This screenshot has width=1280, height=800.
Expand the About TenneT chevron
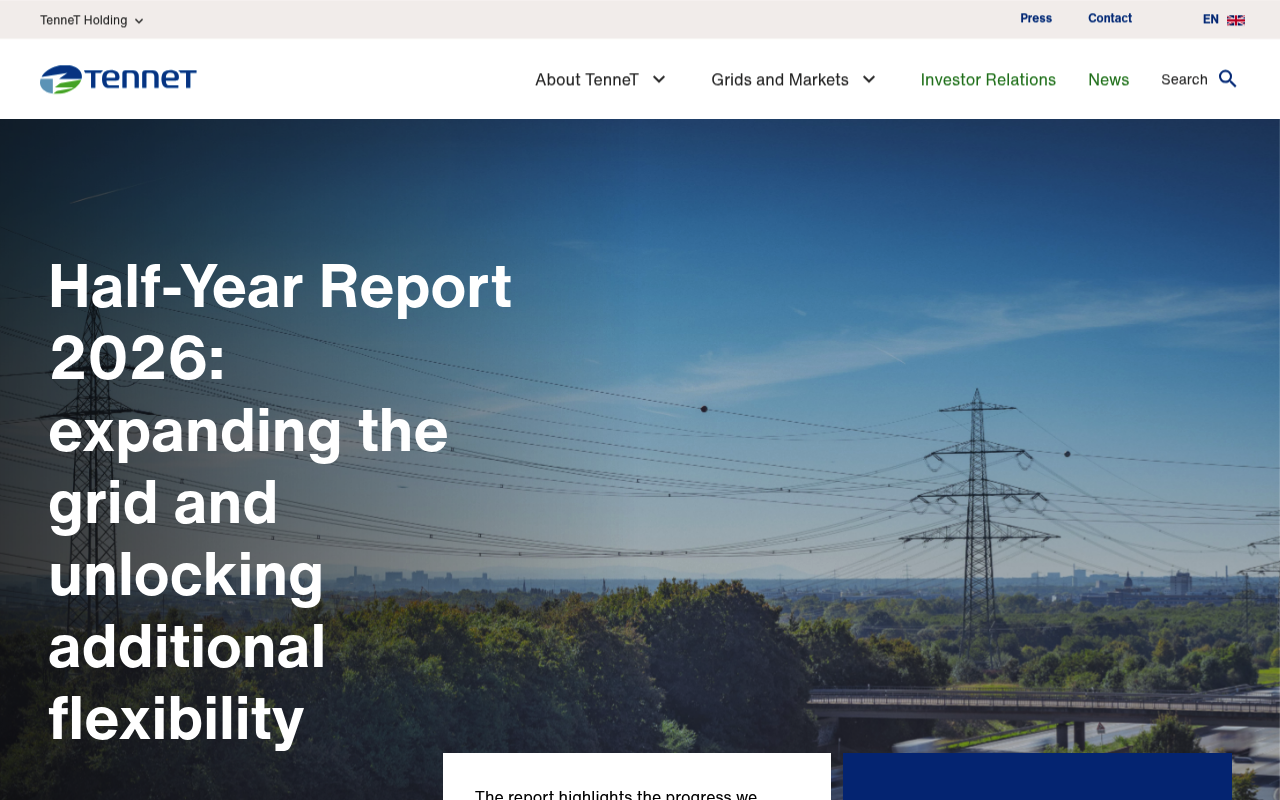(x=659, y=79)
